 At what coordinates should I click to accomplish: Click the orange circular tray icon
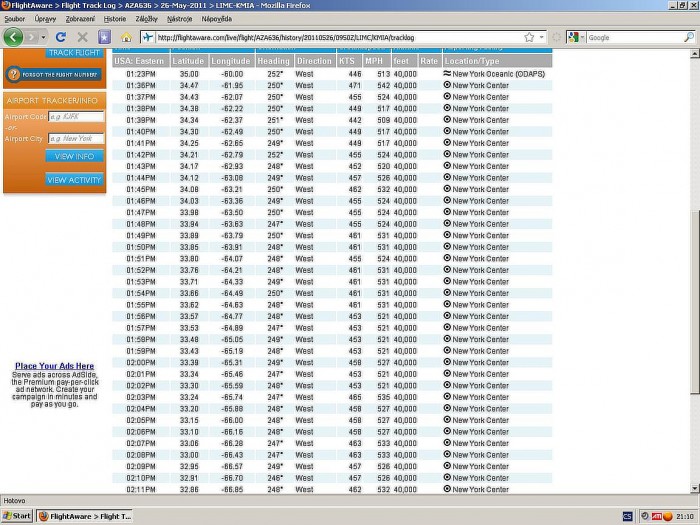point(667,517)
